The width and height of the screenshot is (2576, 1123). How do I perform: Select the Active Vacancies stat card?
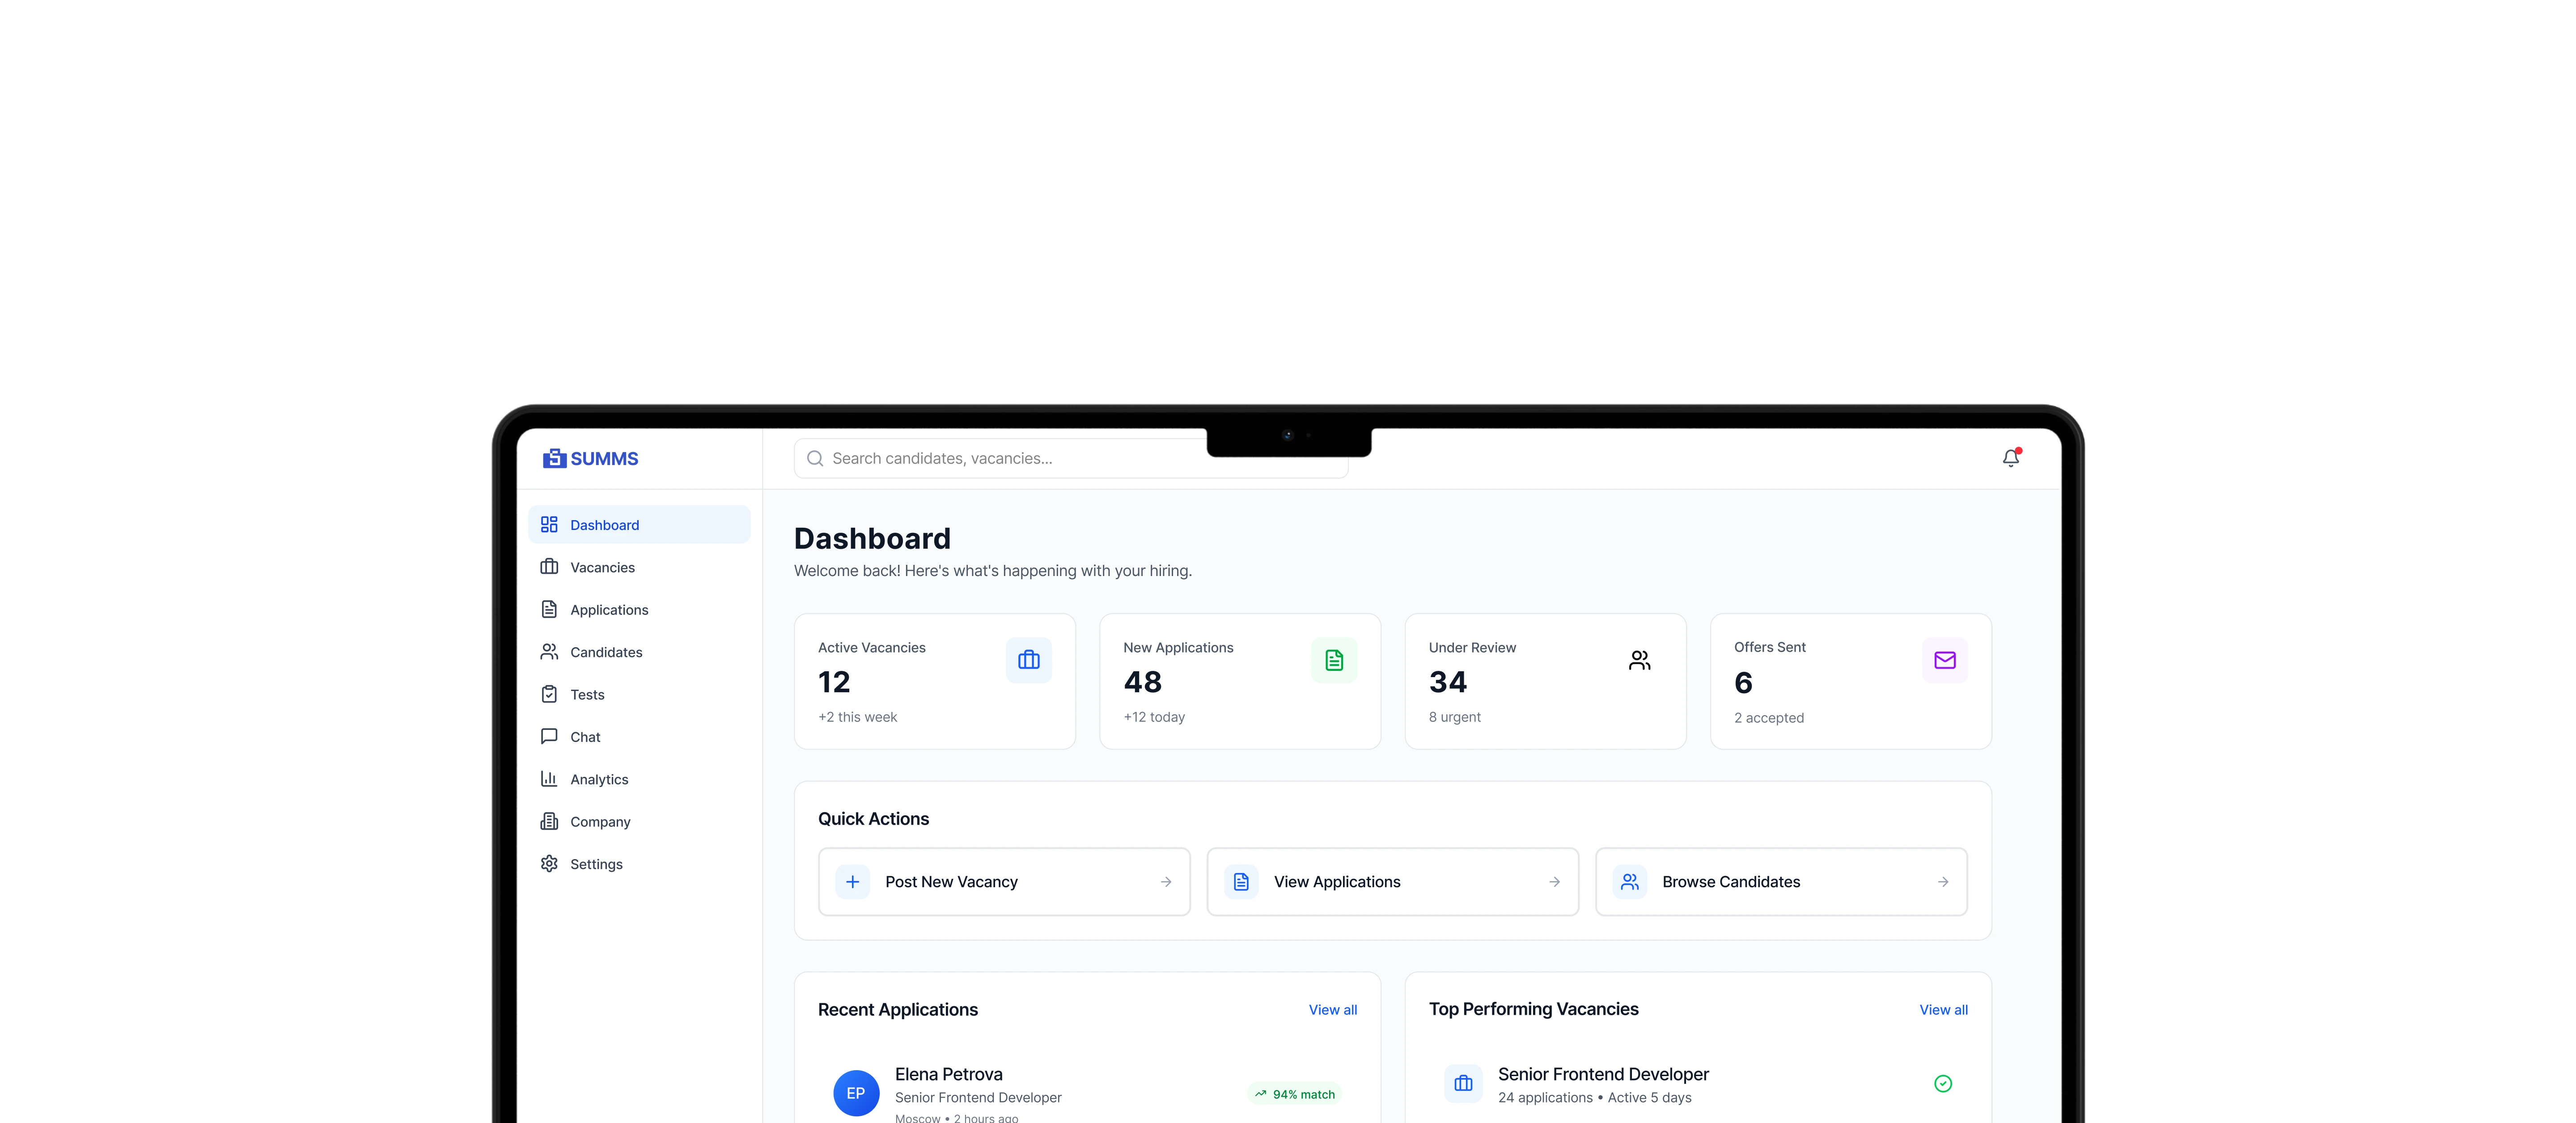(935, 681)
